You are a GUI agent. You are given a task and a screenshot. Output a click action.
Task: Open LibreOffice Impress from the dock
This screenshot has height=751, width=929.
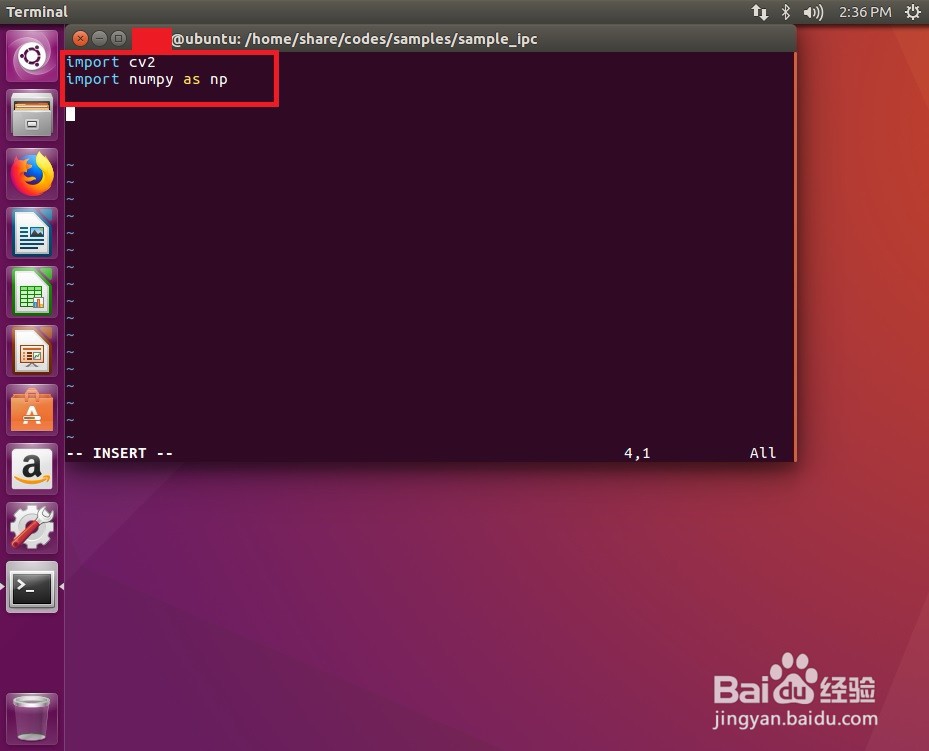(32, 350)
